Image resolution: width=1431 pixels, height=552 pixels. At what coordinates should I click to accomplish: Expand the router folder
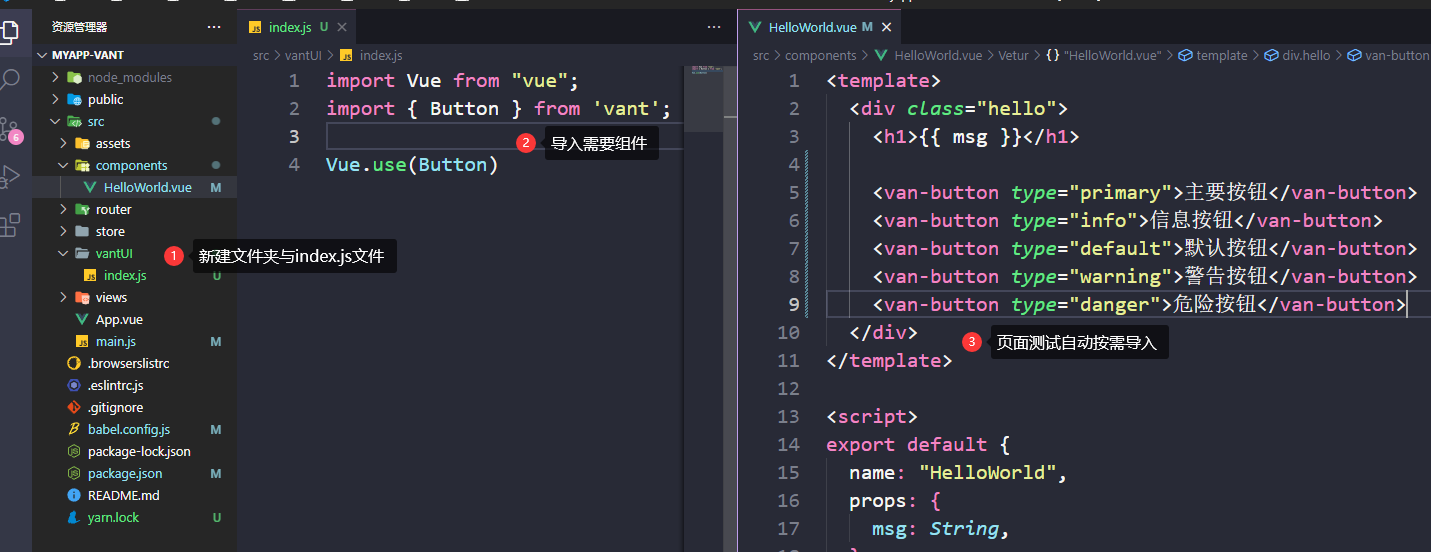(x=113, y=209)
